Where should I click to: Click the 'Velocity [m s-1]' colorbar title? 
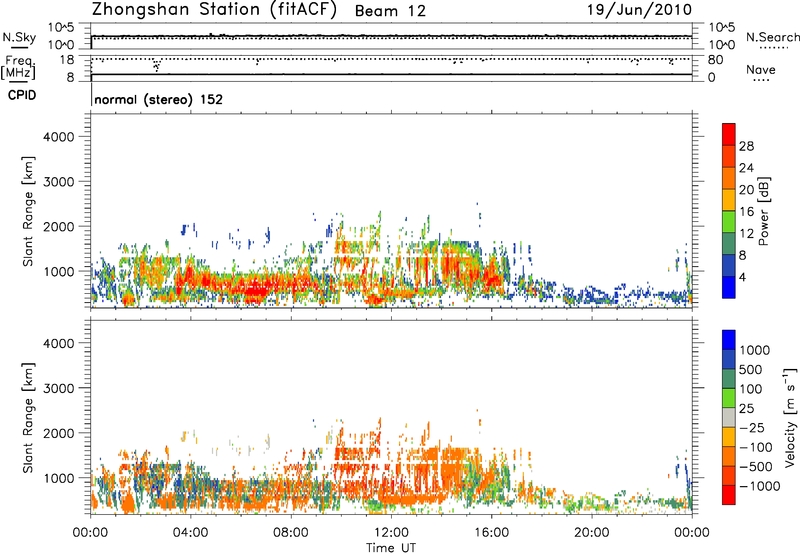pyautogui.click(x=790, y=417)
